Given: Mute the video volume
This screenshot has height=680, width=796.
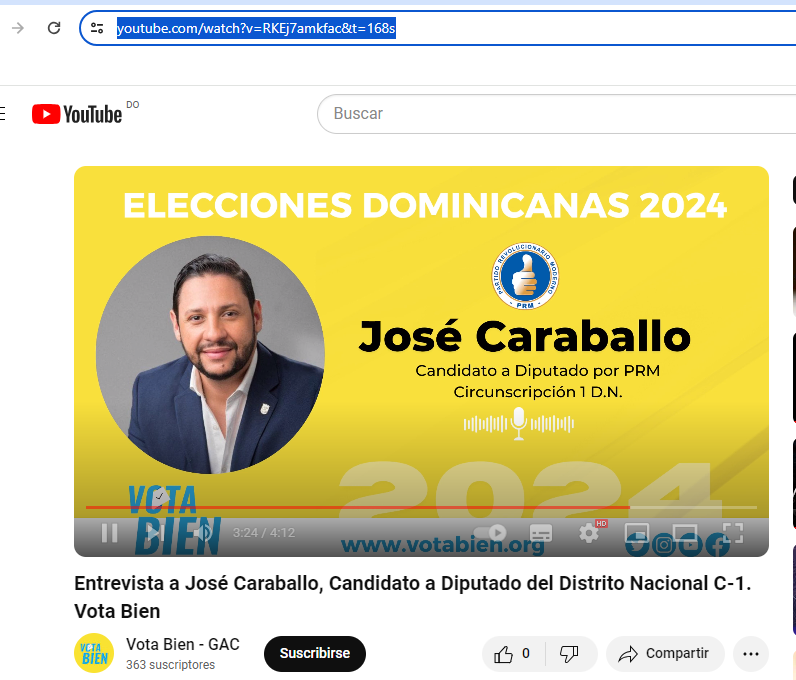Looking at the screenshot, I should tap(203, 533).
